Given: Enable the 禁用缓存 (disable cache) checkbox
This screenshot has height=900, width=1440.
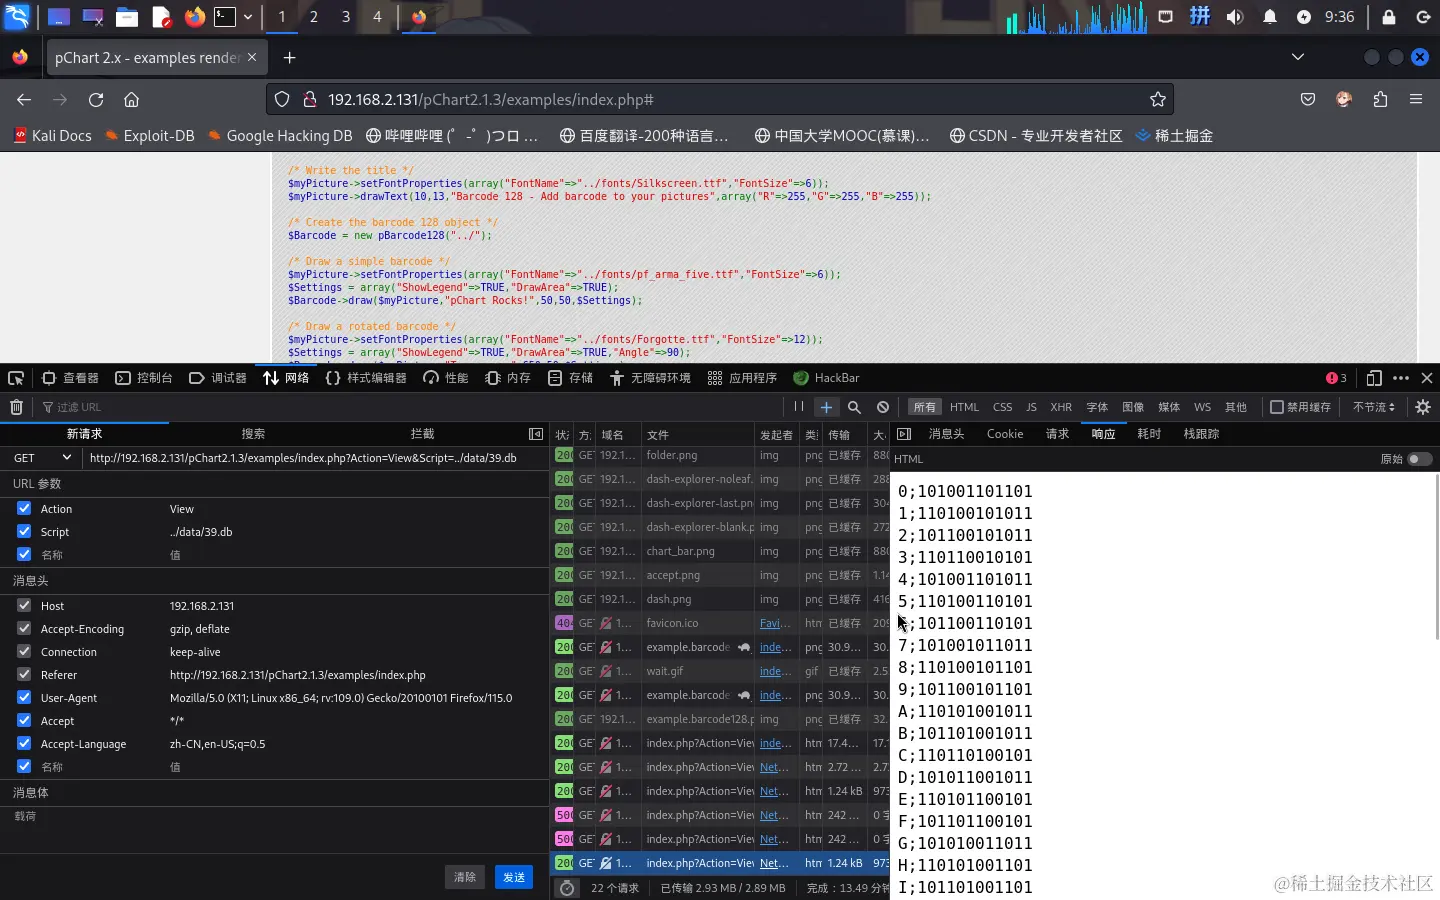Looking at the screenshot, I should tap(1277, 407).
